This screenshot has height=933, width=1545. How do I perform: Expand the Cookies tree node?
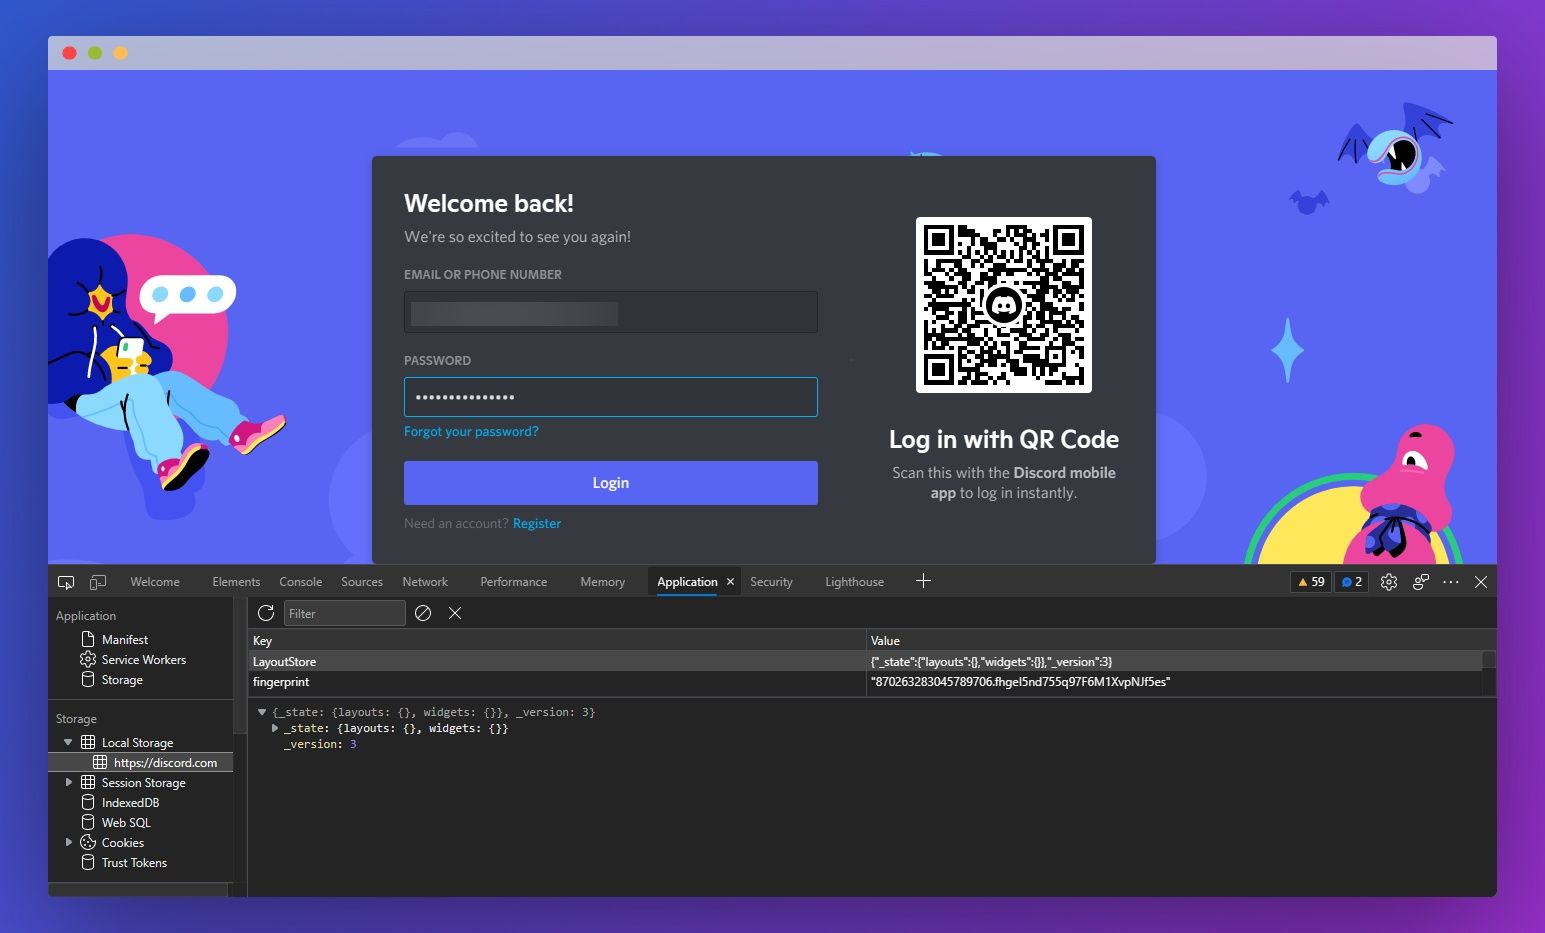tap(69, 842)
